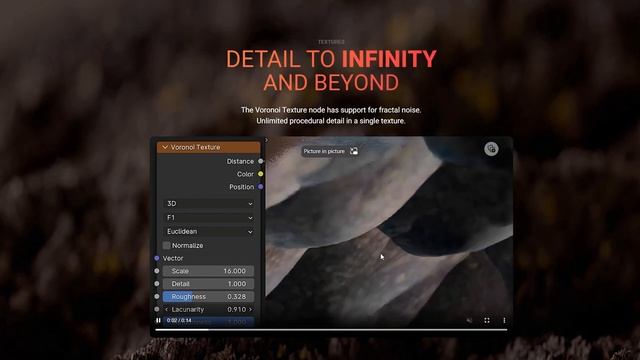Click the round image search icon on the video

(491, 149)
